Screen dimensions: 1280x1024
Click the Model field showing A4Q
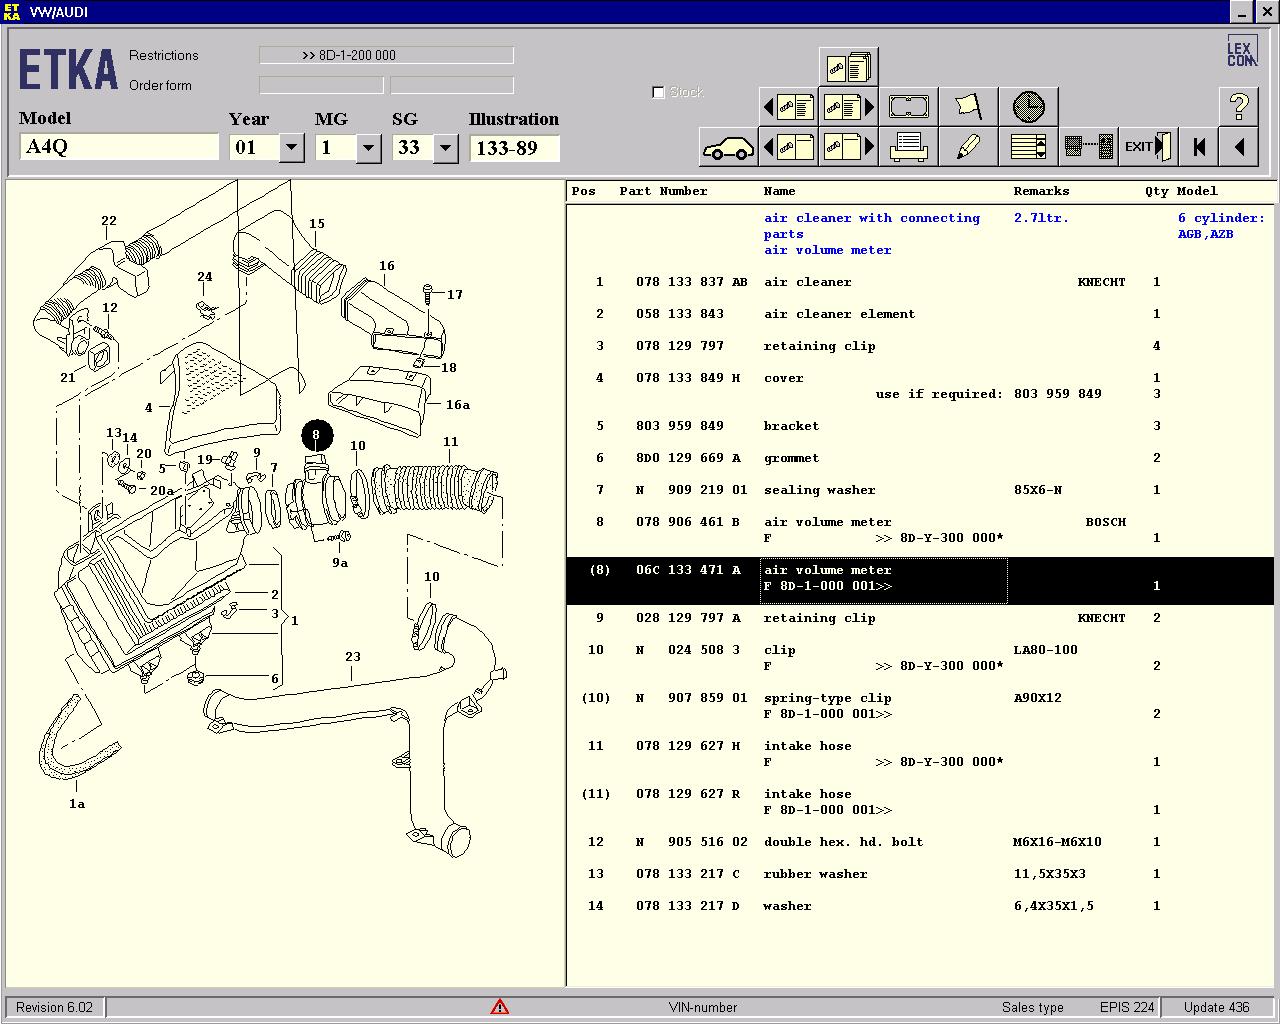(119, 147)
